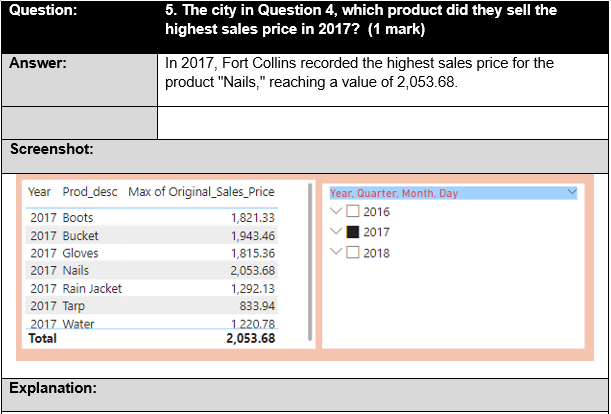The height and width of the screenshot is (414, 611).
Task: Select the Nails product row
Action: (76, 271)
